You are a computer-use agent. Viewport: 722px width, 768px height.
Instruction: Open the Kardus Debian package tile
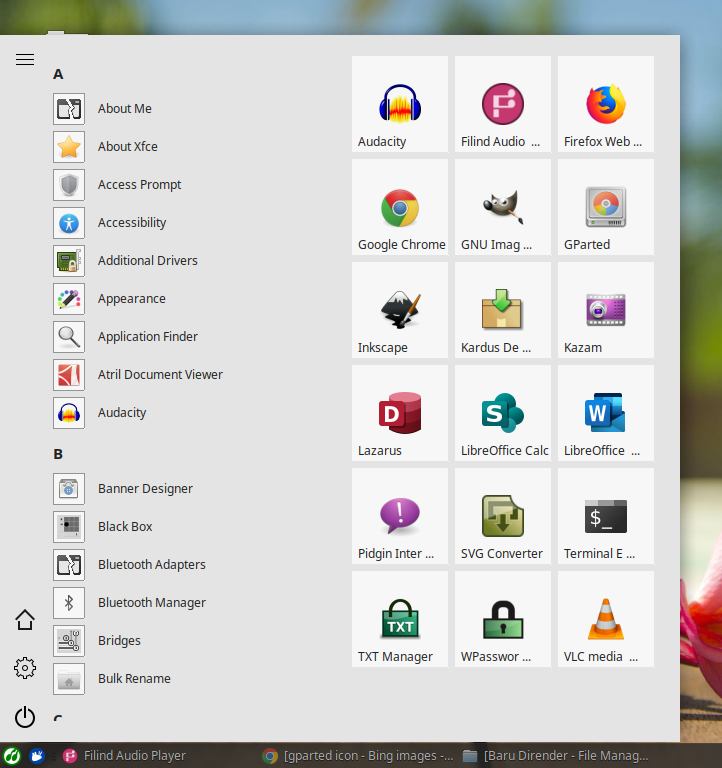[503, 310]
